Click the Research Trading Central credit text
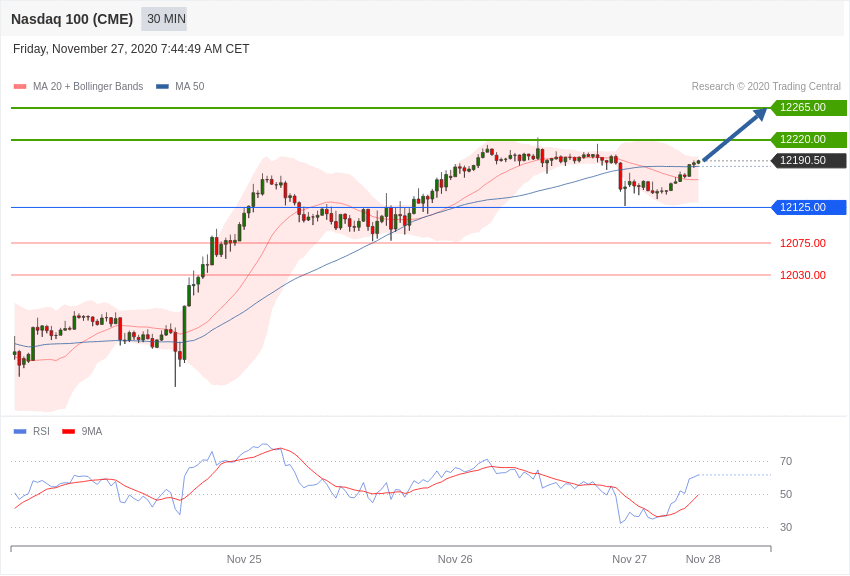850x576 pixels. 766,86
